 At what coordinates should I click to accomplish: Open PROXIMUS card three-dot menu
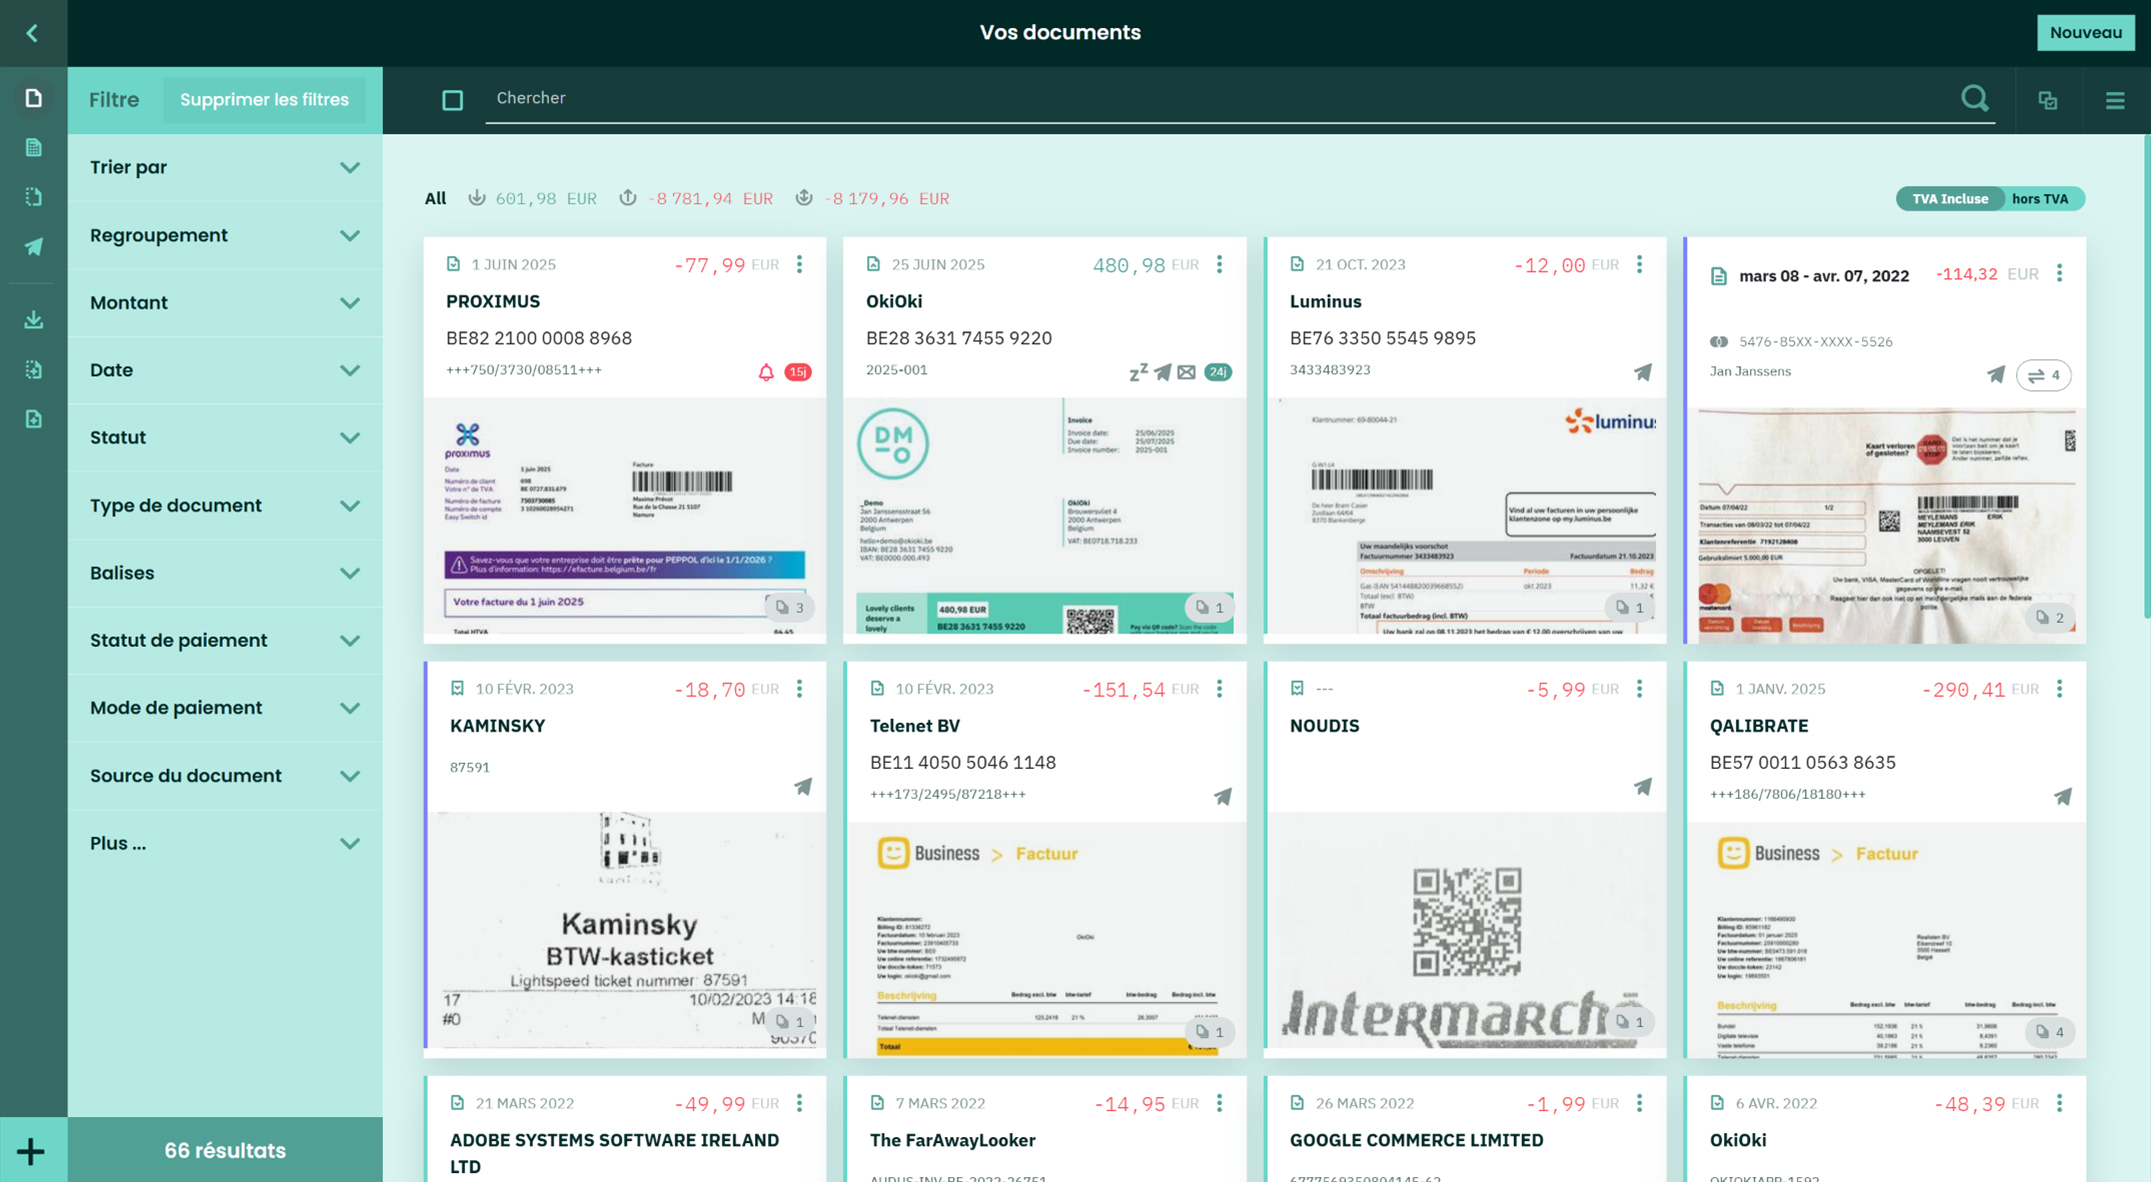pyautogui.click(x=799, y=264)
